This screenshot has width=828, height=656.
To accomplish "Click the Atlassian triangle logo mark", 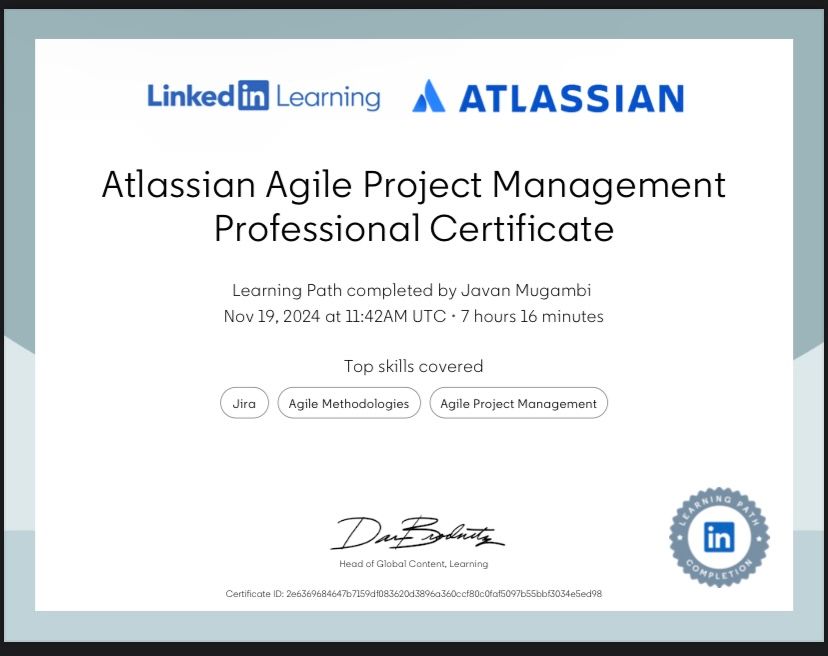I will pos(428,96).
